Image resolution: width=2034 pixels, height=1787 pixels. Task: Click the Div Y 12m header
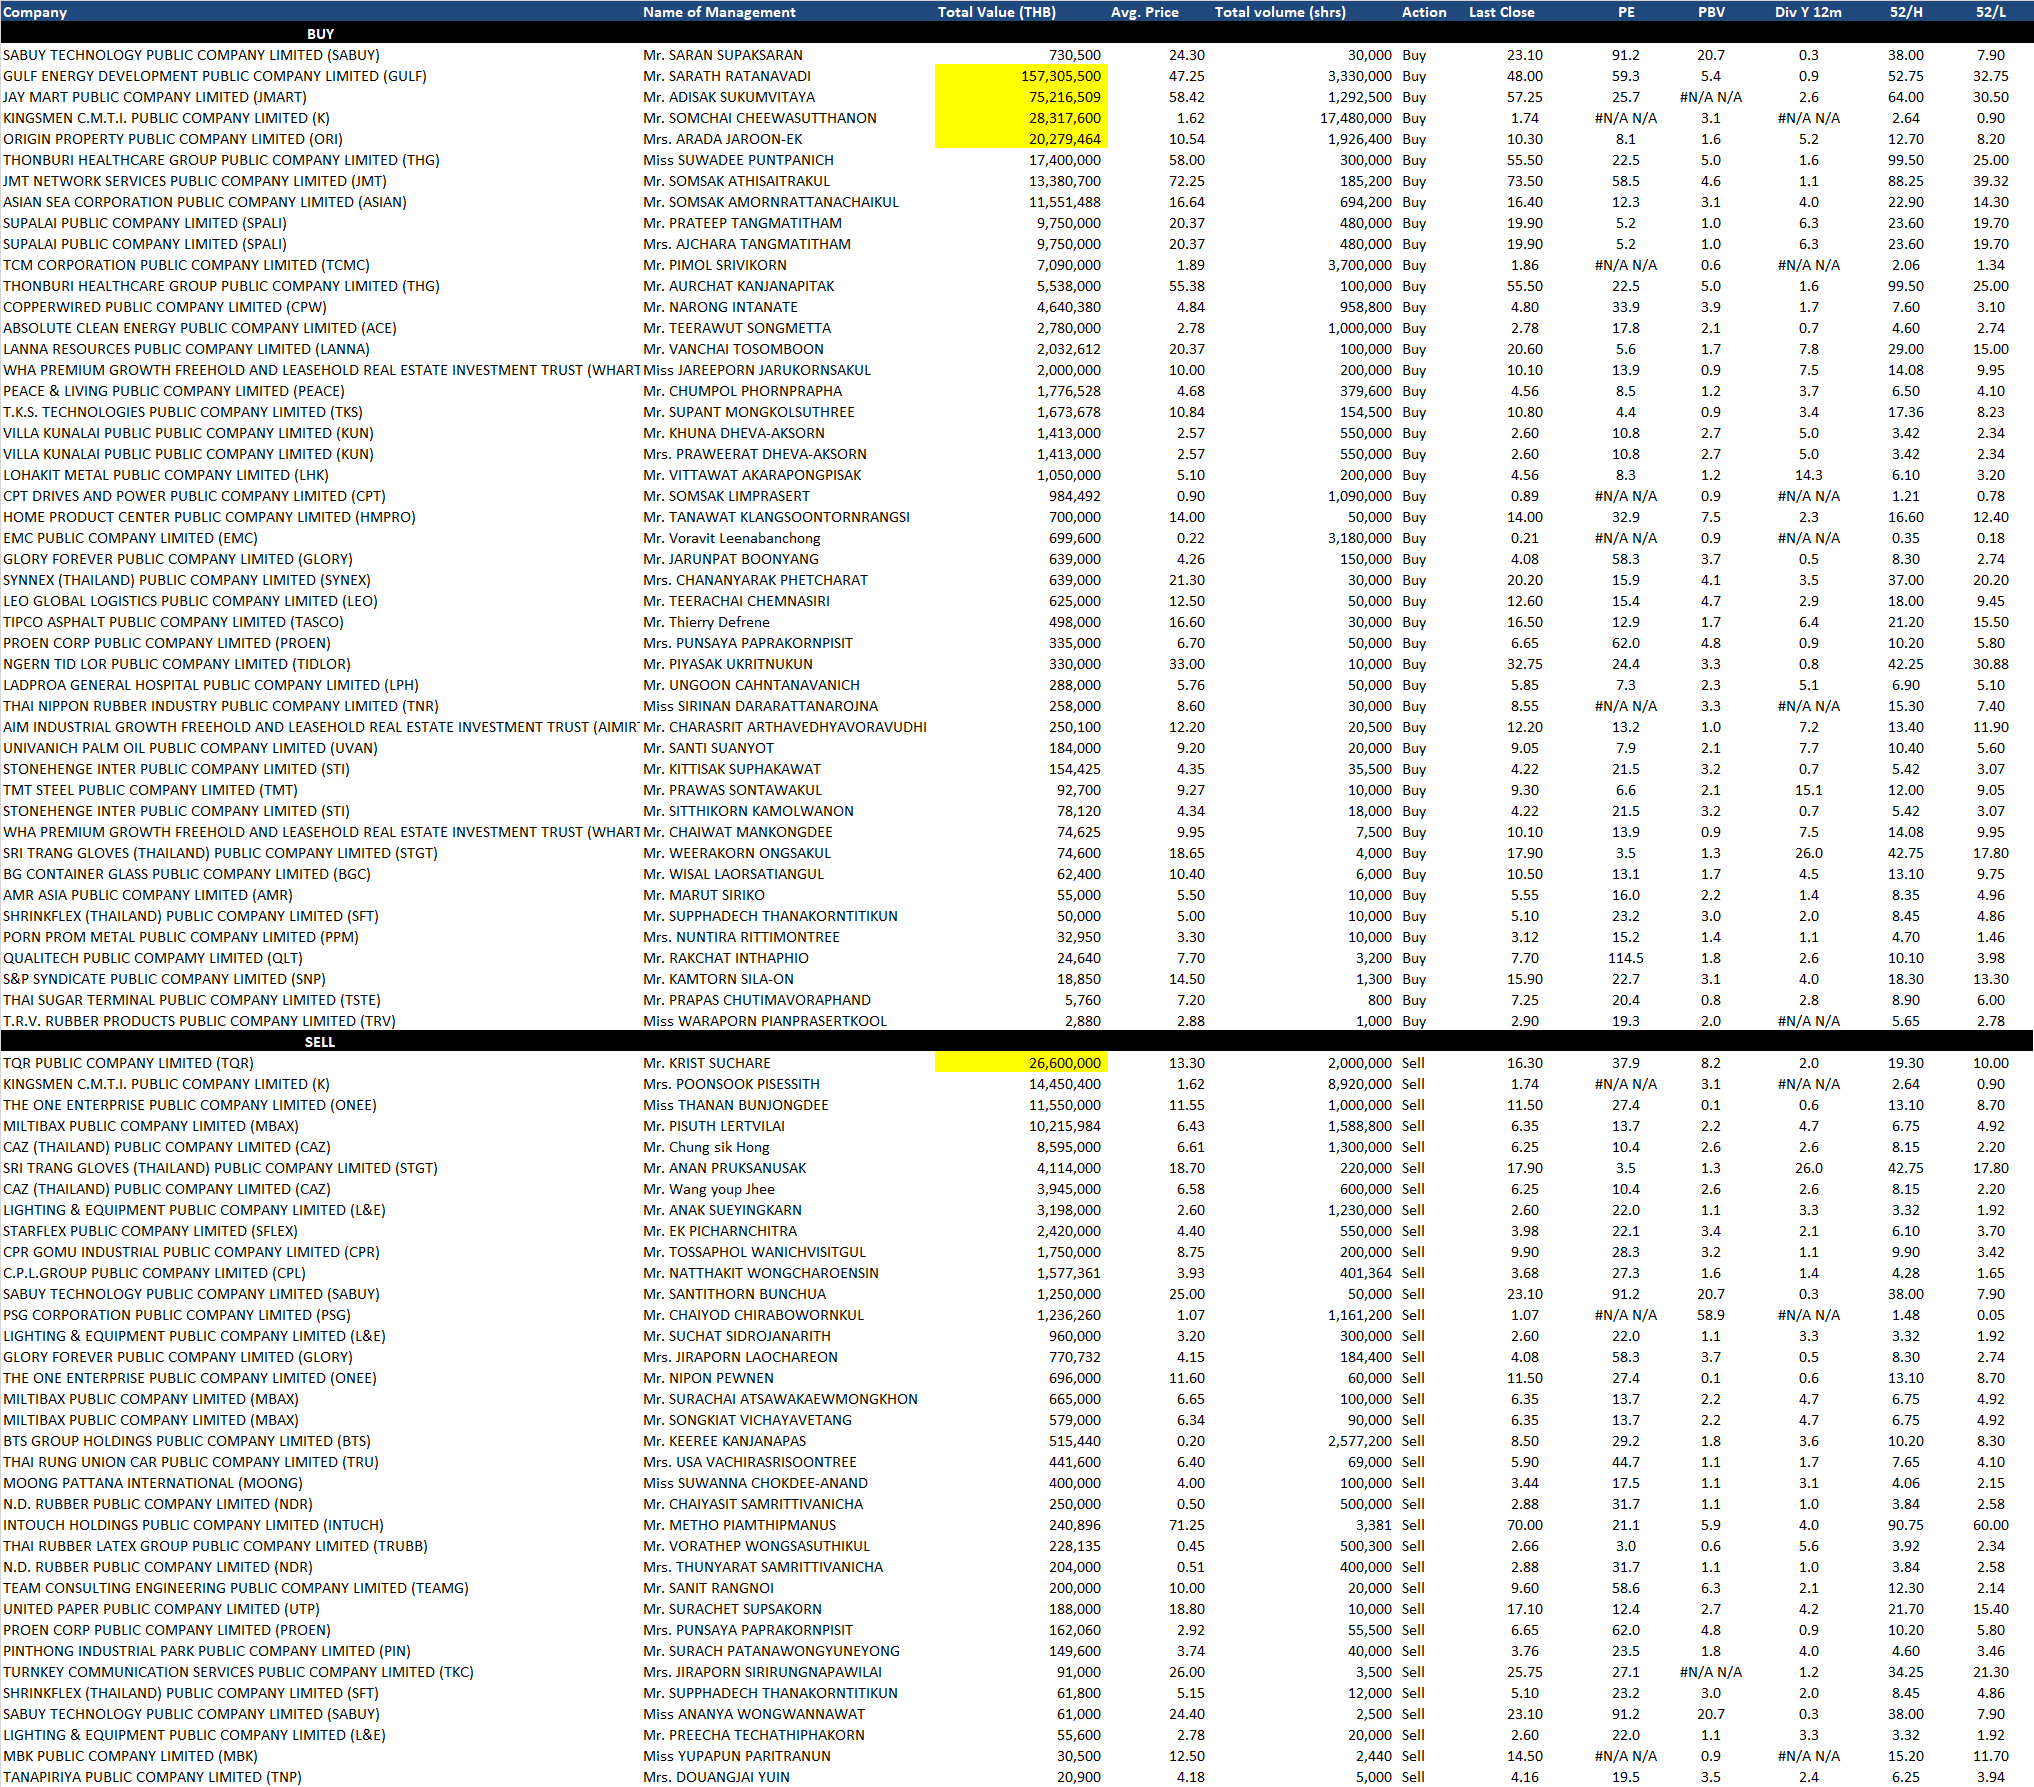coord(1808,12)
